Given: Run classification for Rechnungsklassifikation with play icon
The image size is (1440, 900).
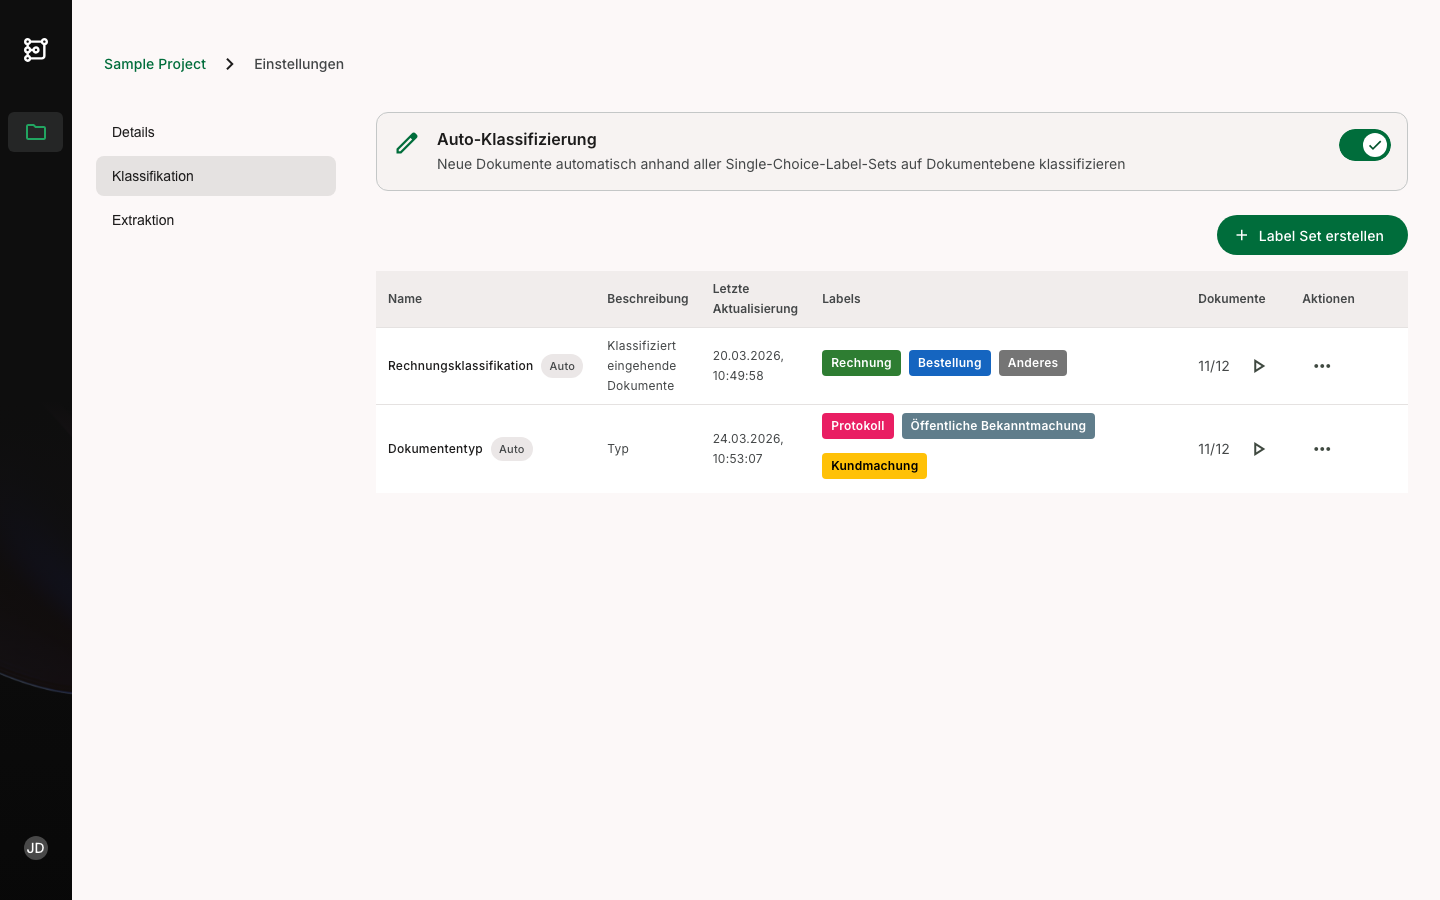Looking at the screenshot, I should click(1259, 366).
